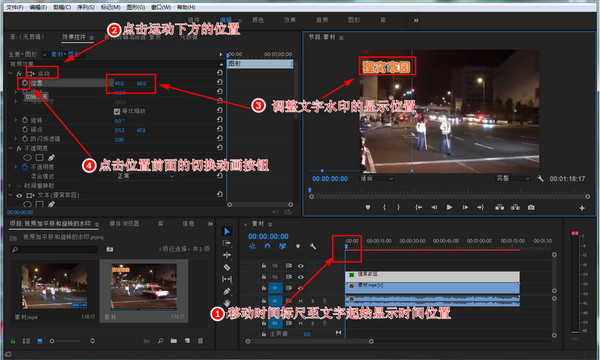The height and width of the screenshot is (360, 600).
Task: Open the 正常 blend mode dropdown
Action: (x=145, y=176)
